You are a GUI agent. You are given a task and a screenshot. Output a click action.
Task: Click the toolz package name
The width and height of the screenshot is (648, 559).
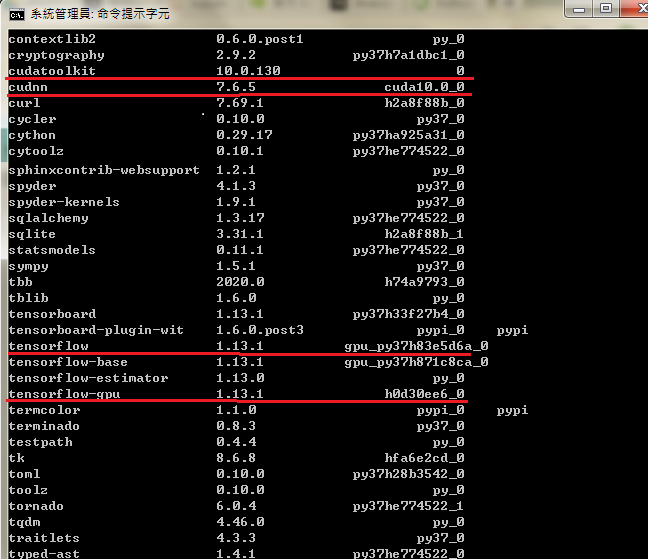click(x=28, y=490)
